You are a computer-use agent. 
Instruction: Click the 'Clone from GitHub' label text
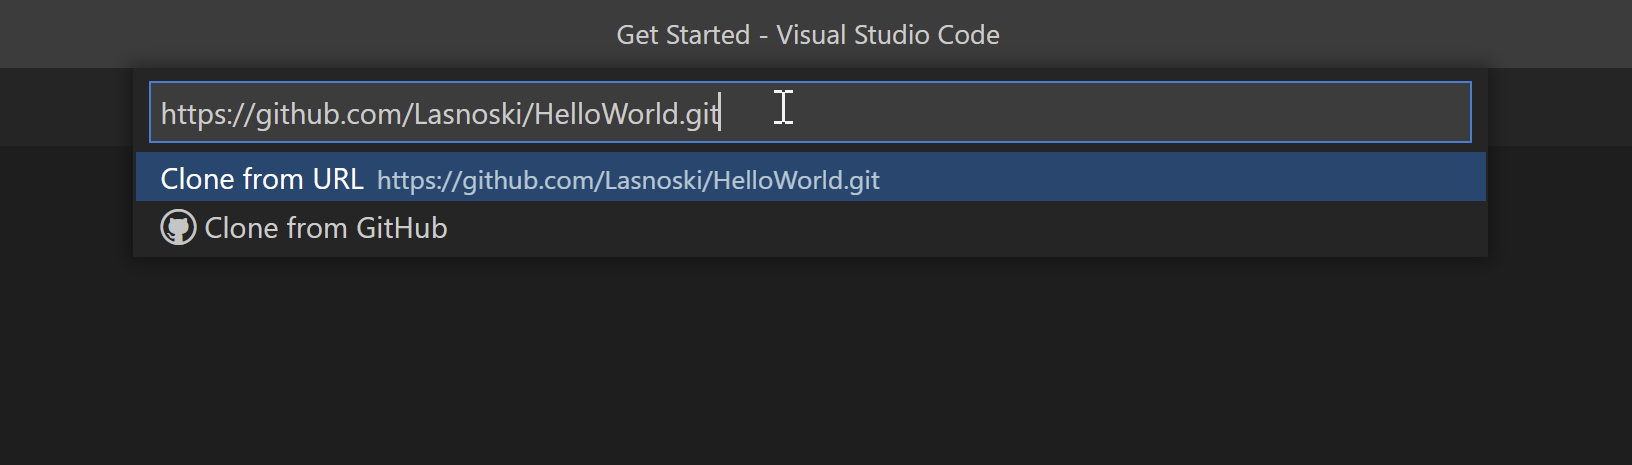pyautogui.click(x=326, y=228)
